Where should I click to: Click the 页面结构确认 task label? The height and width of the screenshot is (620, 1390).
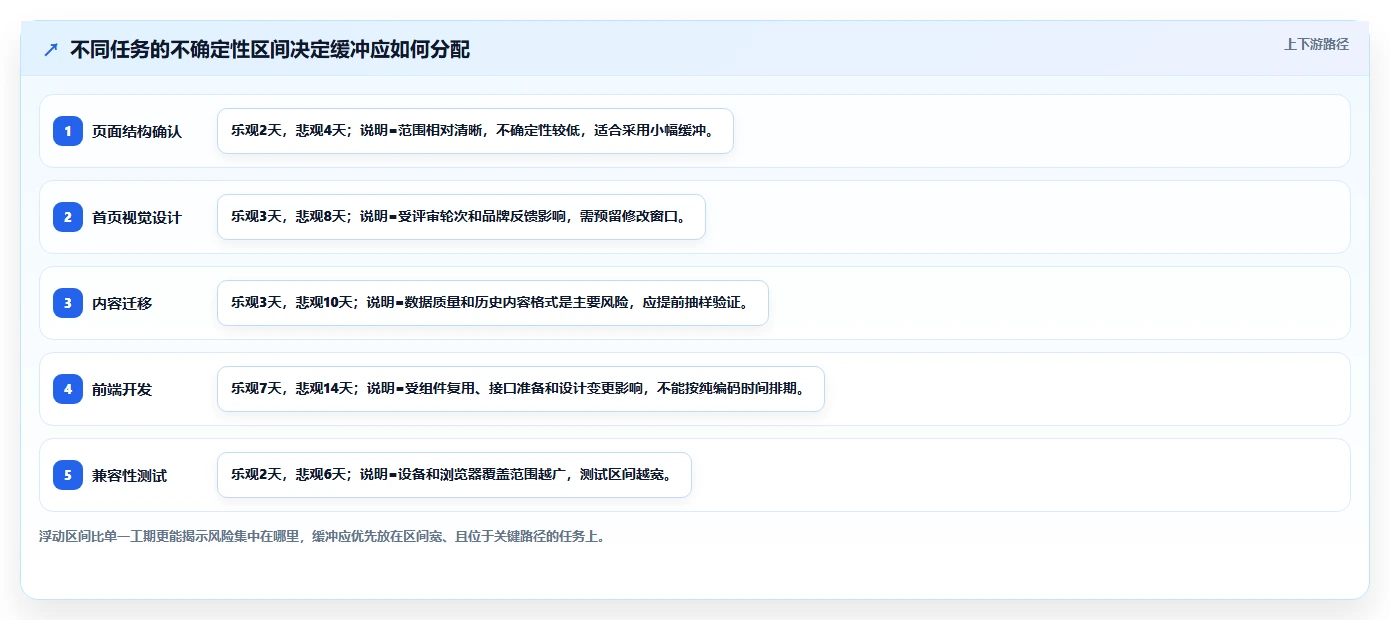[137, 131]
